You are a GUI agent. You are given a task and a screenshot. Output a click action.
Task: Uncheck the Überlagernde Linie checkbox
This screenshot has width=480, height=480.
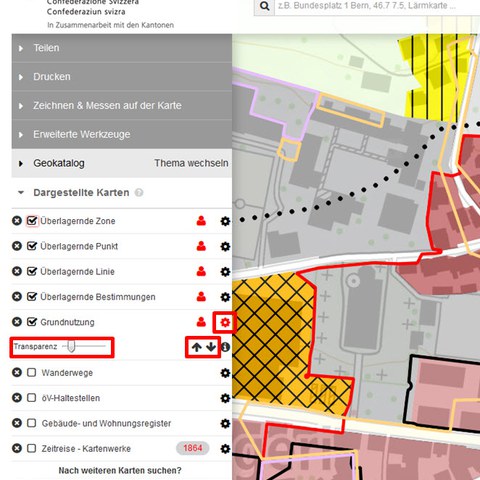32,271
